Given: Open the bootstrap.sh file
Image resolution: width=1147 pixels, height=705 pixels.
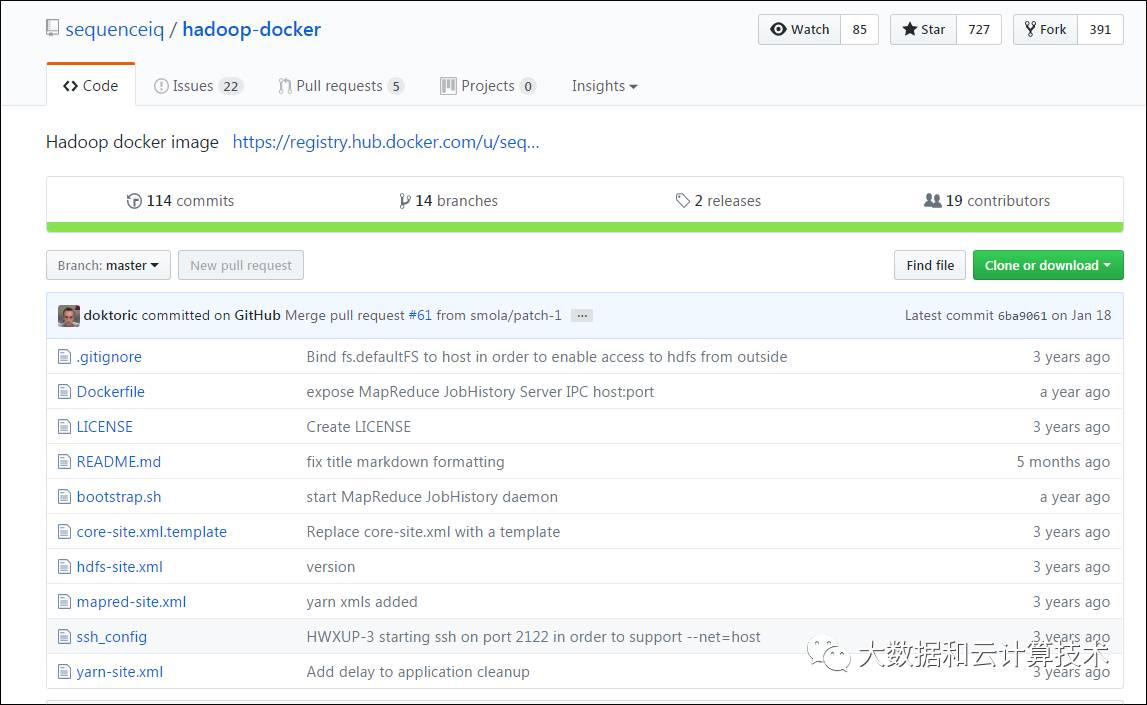Looking at the screenshot, I should pos(119,497).
